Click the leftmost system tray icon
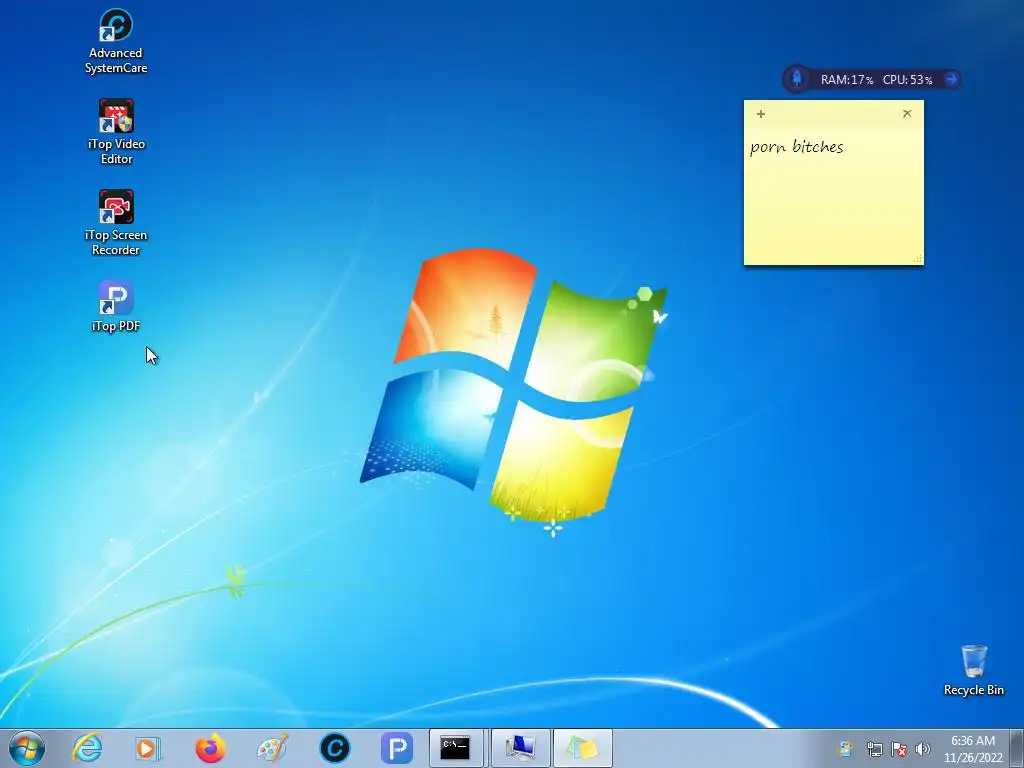Image resolution: width=1024 pixels, height=768 pixels. [846, 749]
